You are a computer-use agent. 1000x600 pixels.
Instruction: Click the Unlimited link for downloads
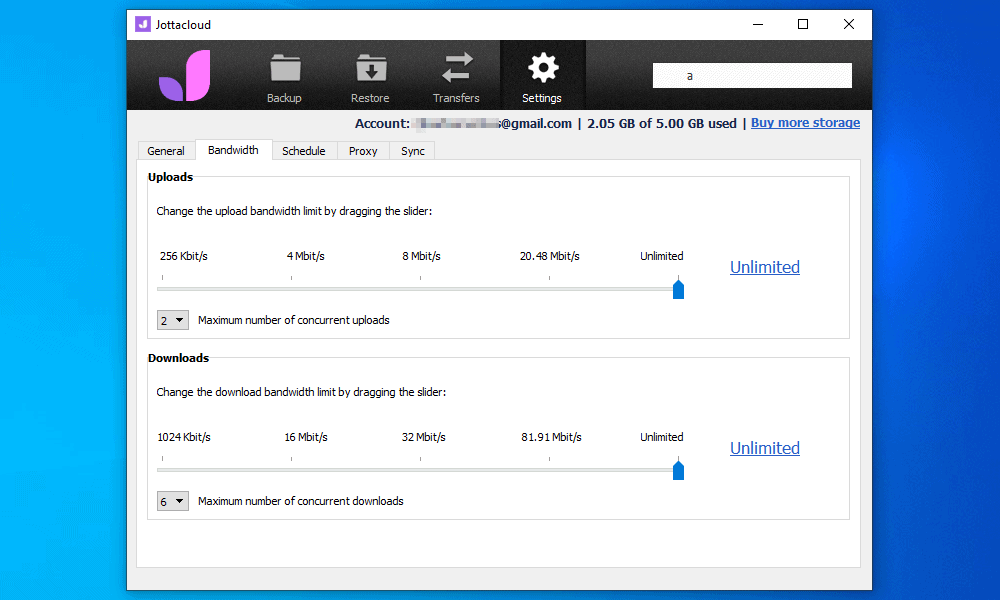pos(764,448)
